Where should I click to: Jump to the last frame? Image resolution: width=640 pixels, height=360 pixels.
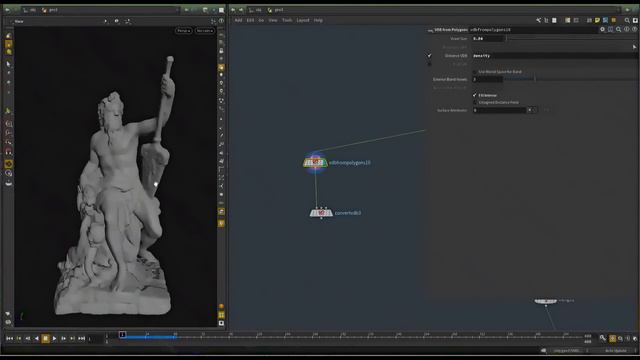click(x=81, y=338)
